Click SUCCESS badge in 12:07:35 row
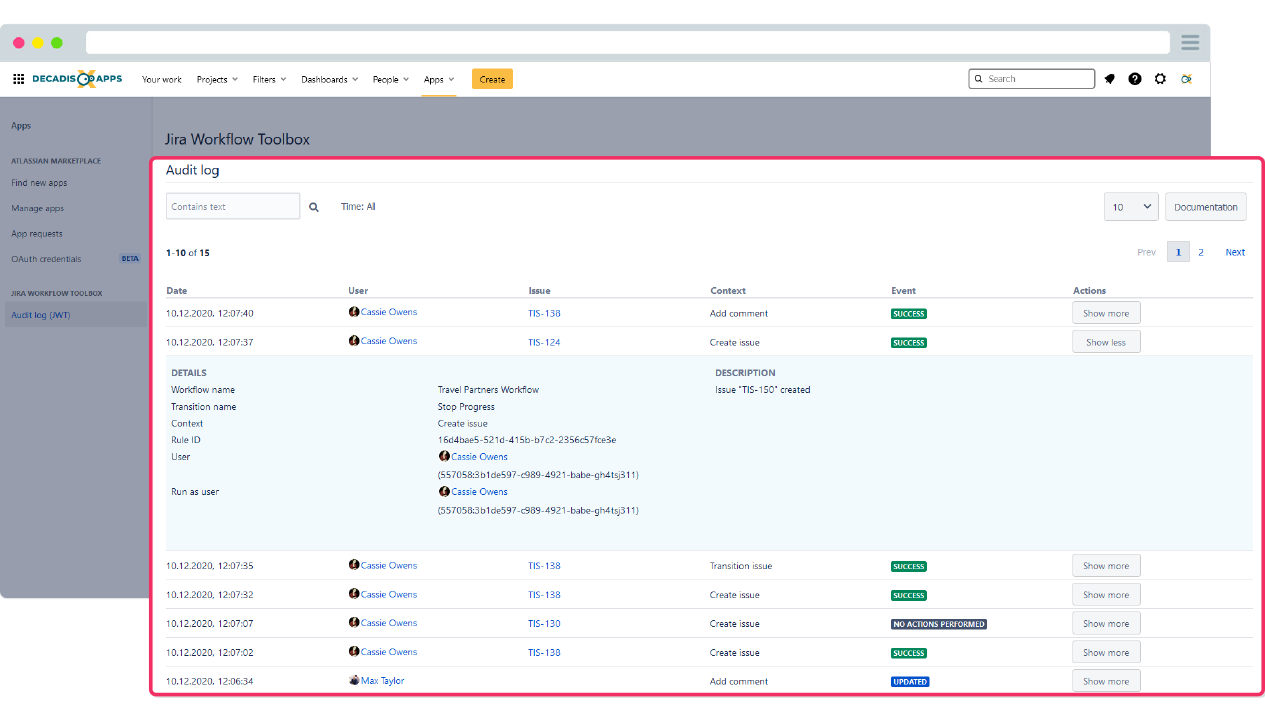This screenshot has height=720, width=1265. point(909,566)
